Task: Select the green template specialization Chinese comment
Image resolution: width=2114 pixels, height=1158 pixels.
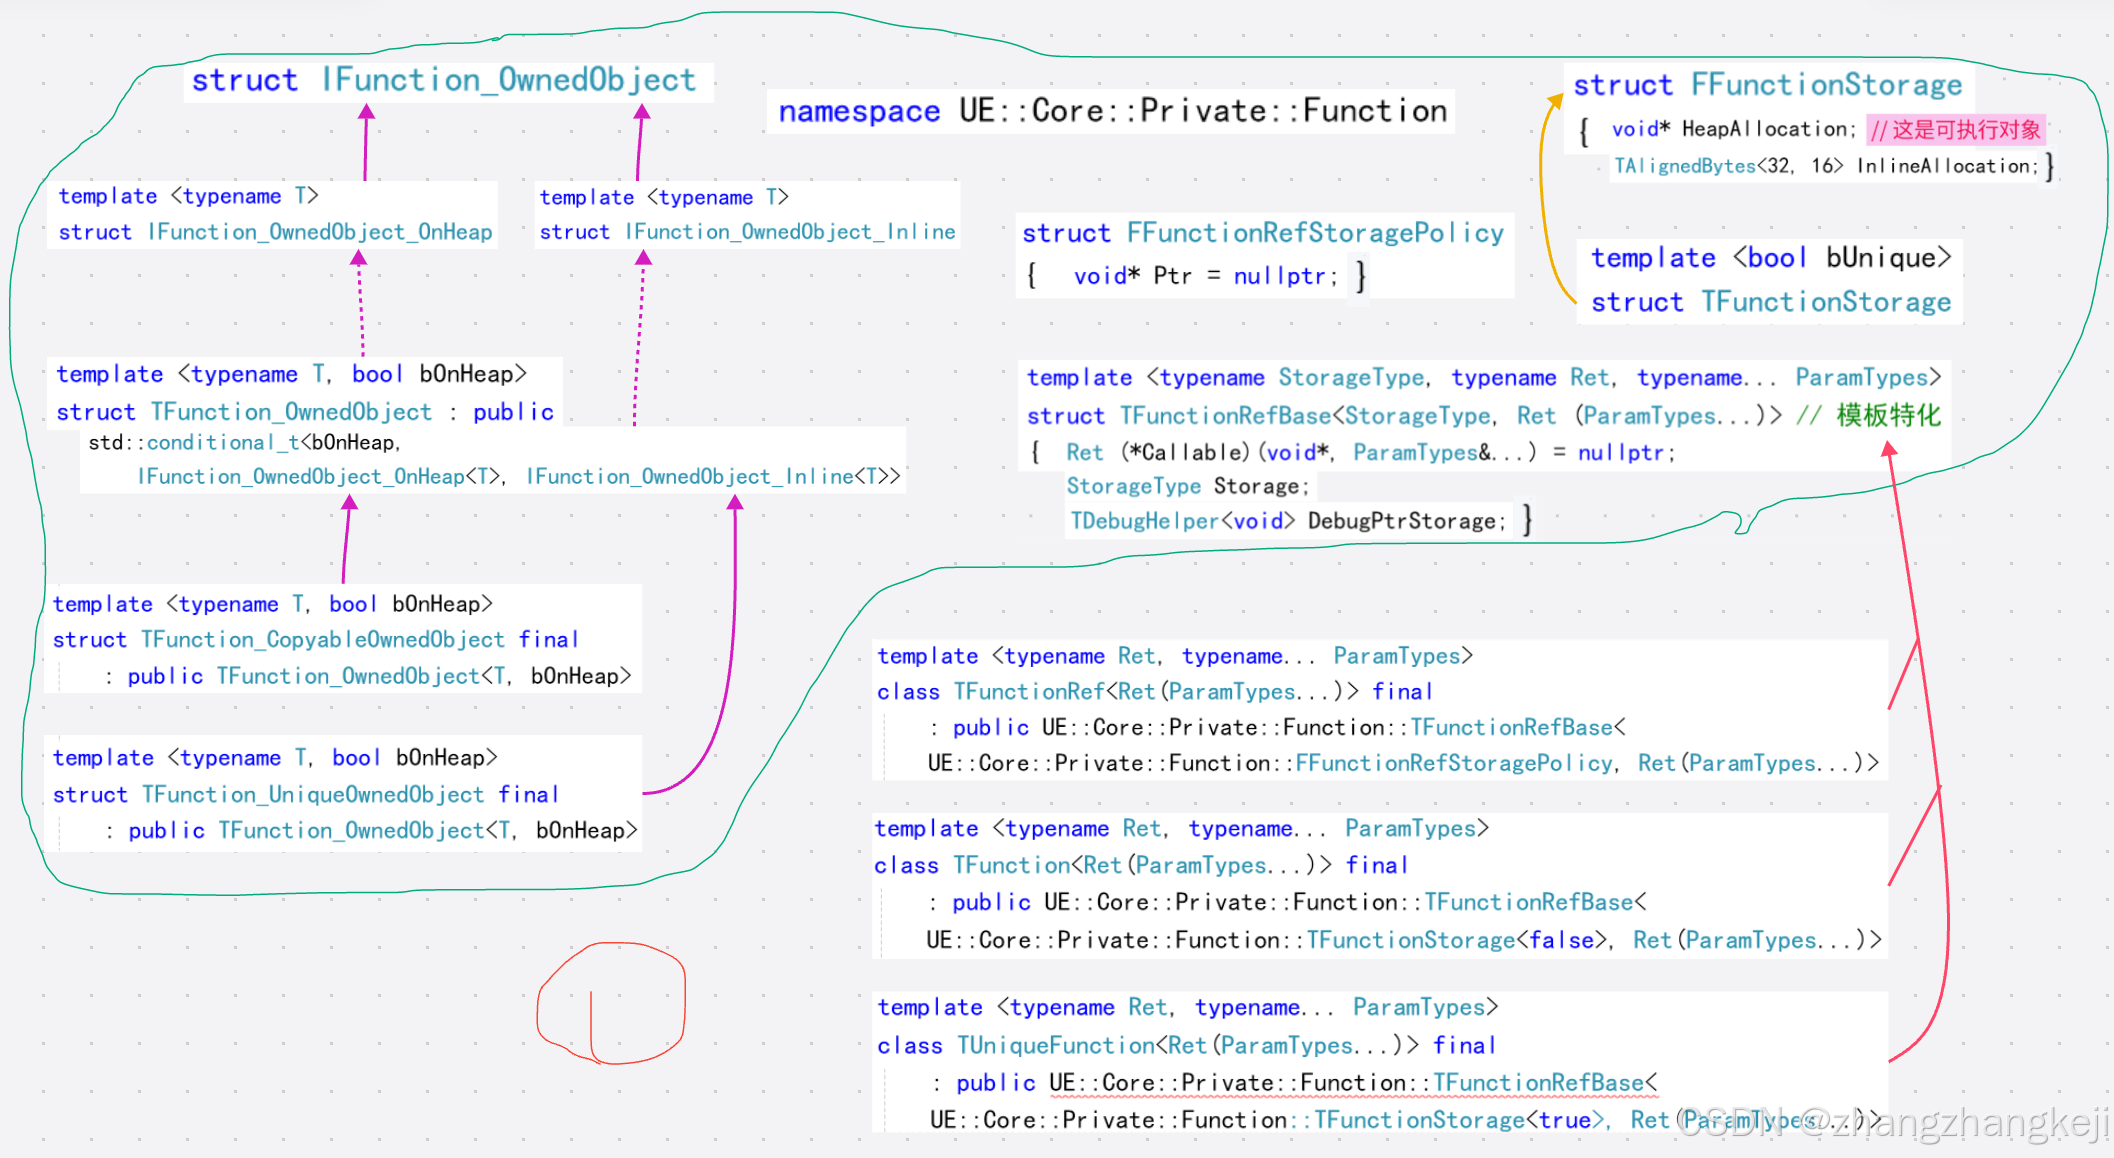Action: pyautogui.click(x=1888, y=415)
